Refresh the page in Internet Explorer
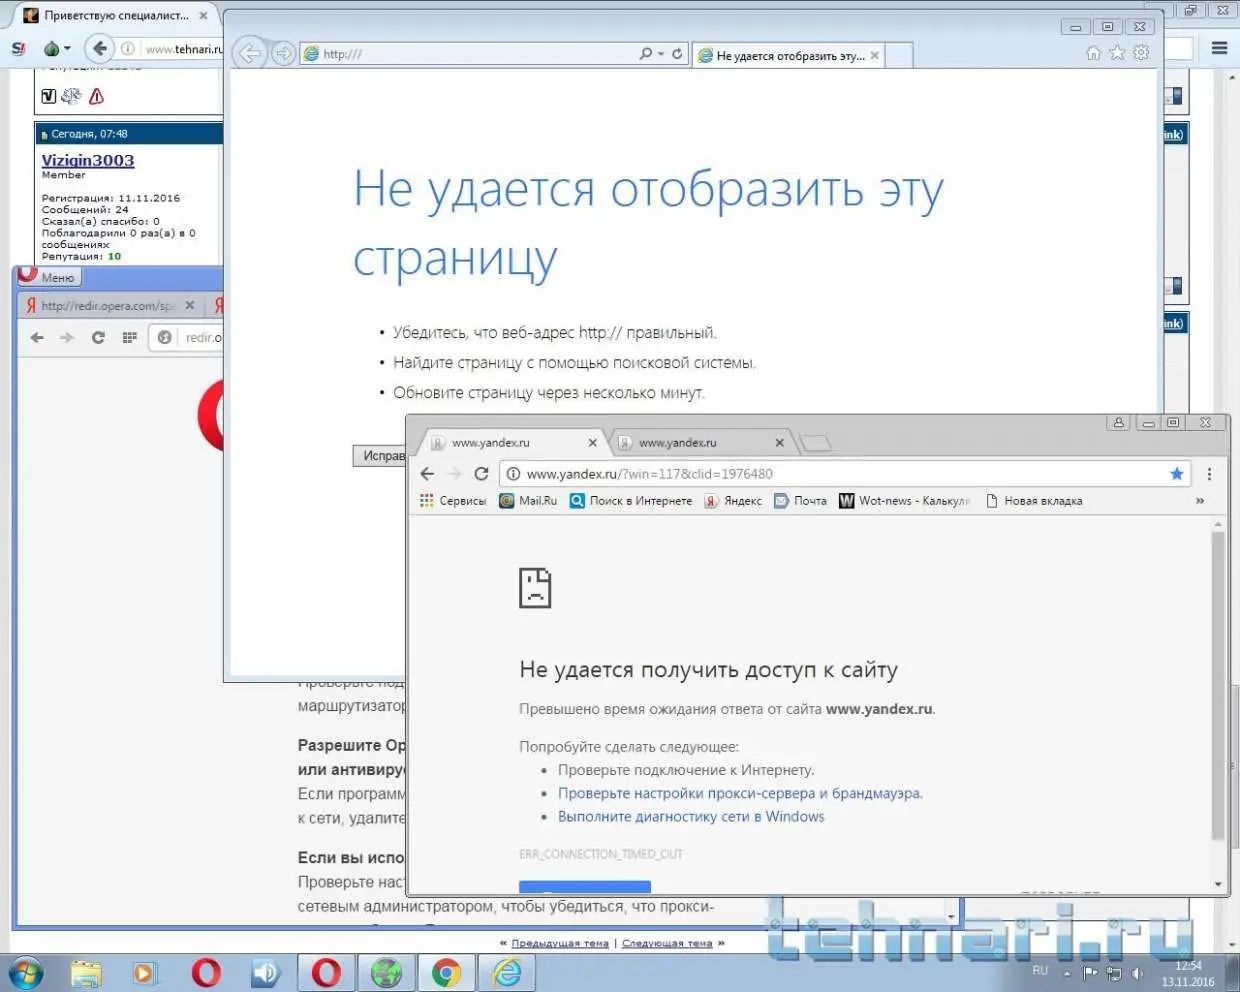The height and width of the screenshot is (992, 1240). (x=678, y=54)
